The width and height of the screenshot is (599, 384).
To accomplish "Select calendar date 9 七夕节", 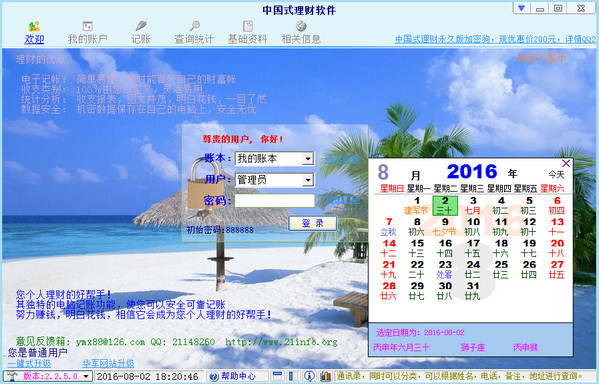I will (x=445, y=227).
